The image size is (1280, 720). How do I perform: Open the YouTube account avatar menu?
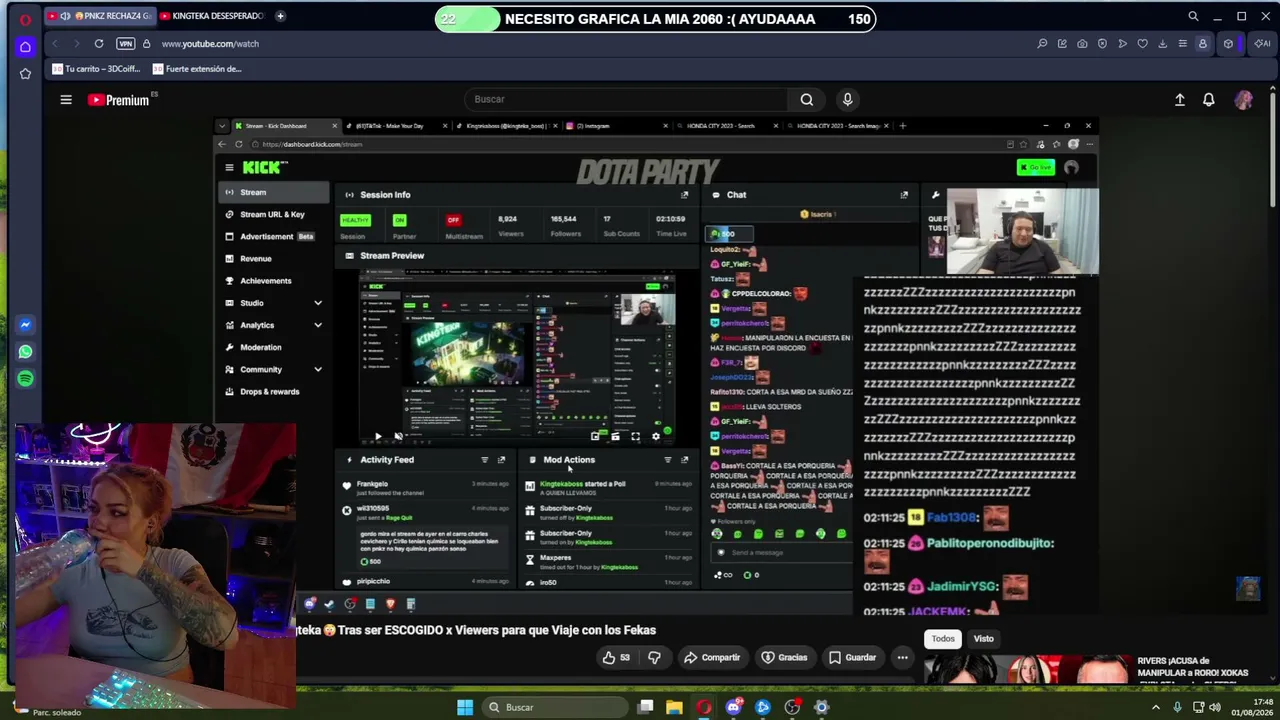tap(1244, 100)
